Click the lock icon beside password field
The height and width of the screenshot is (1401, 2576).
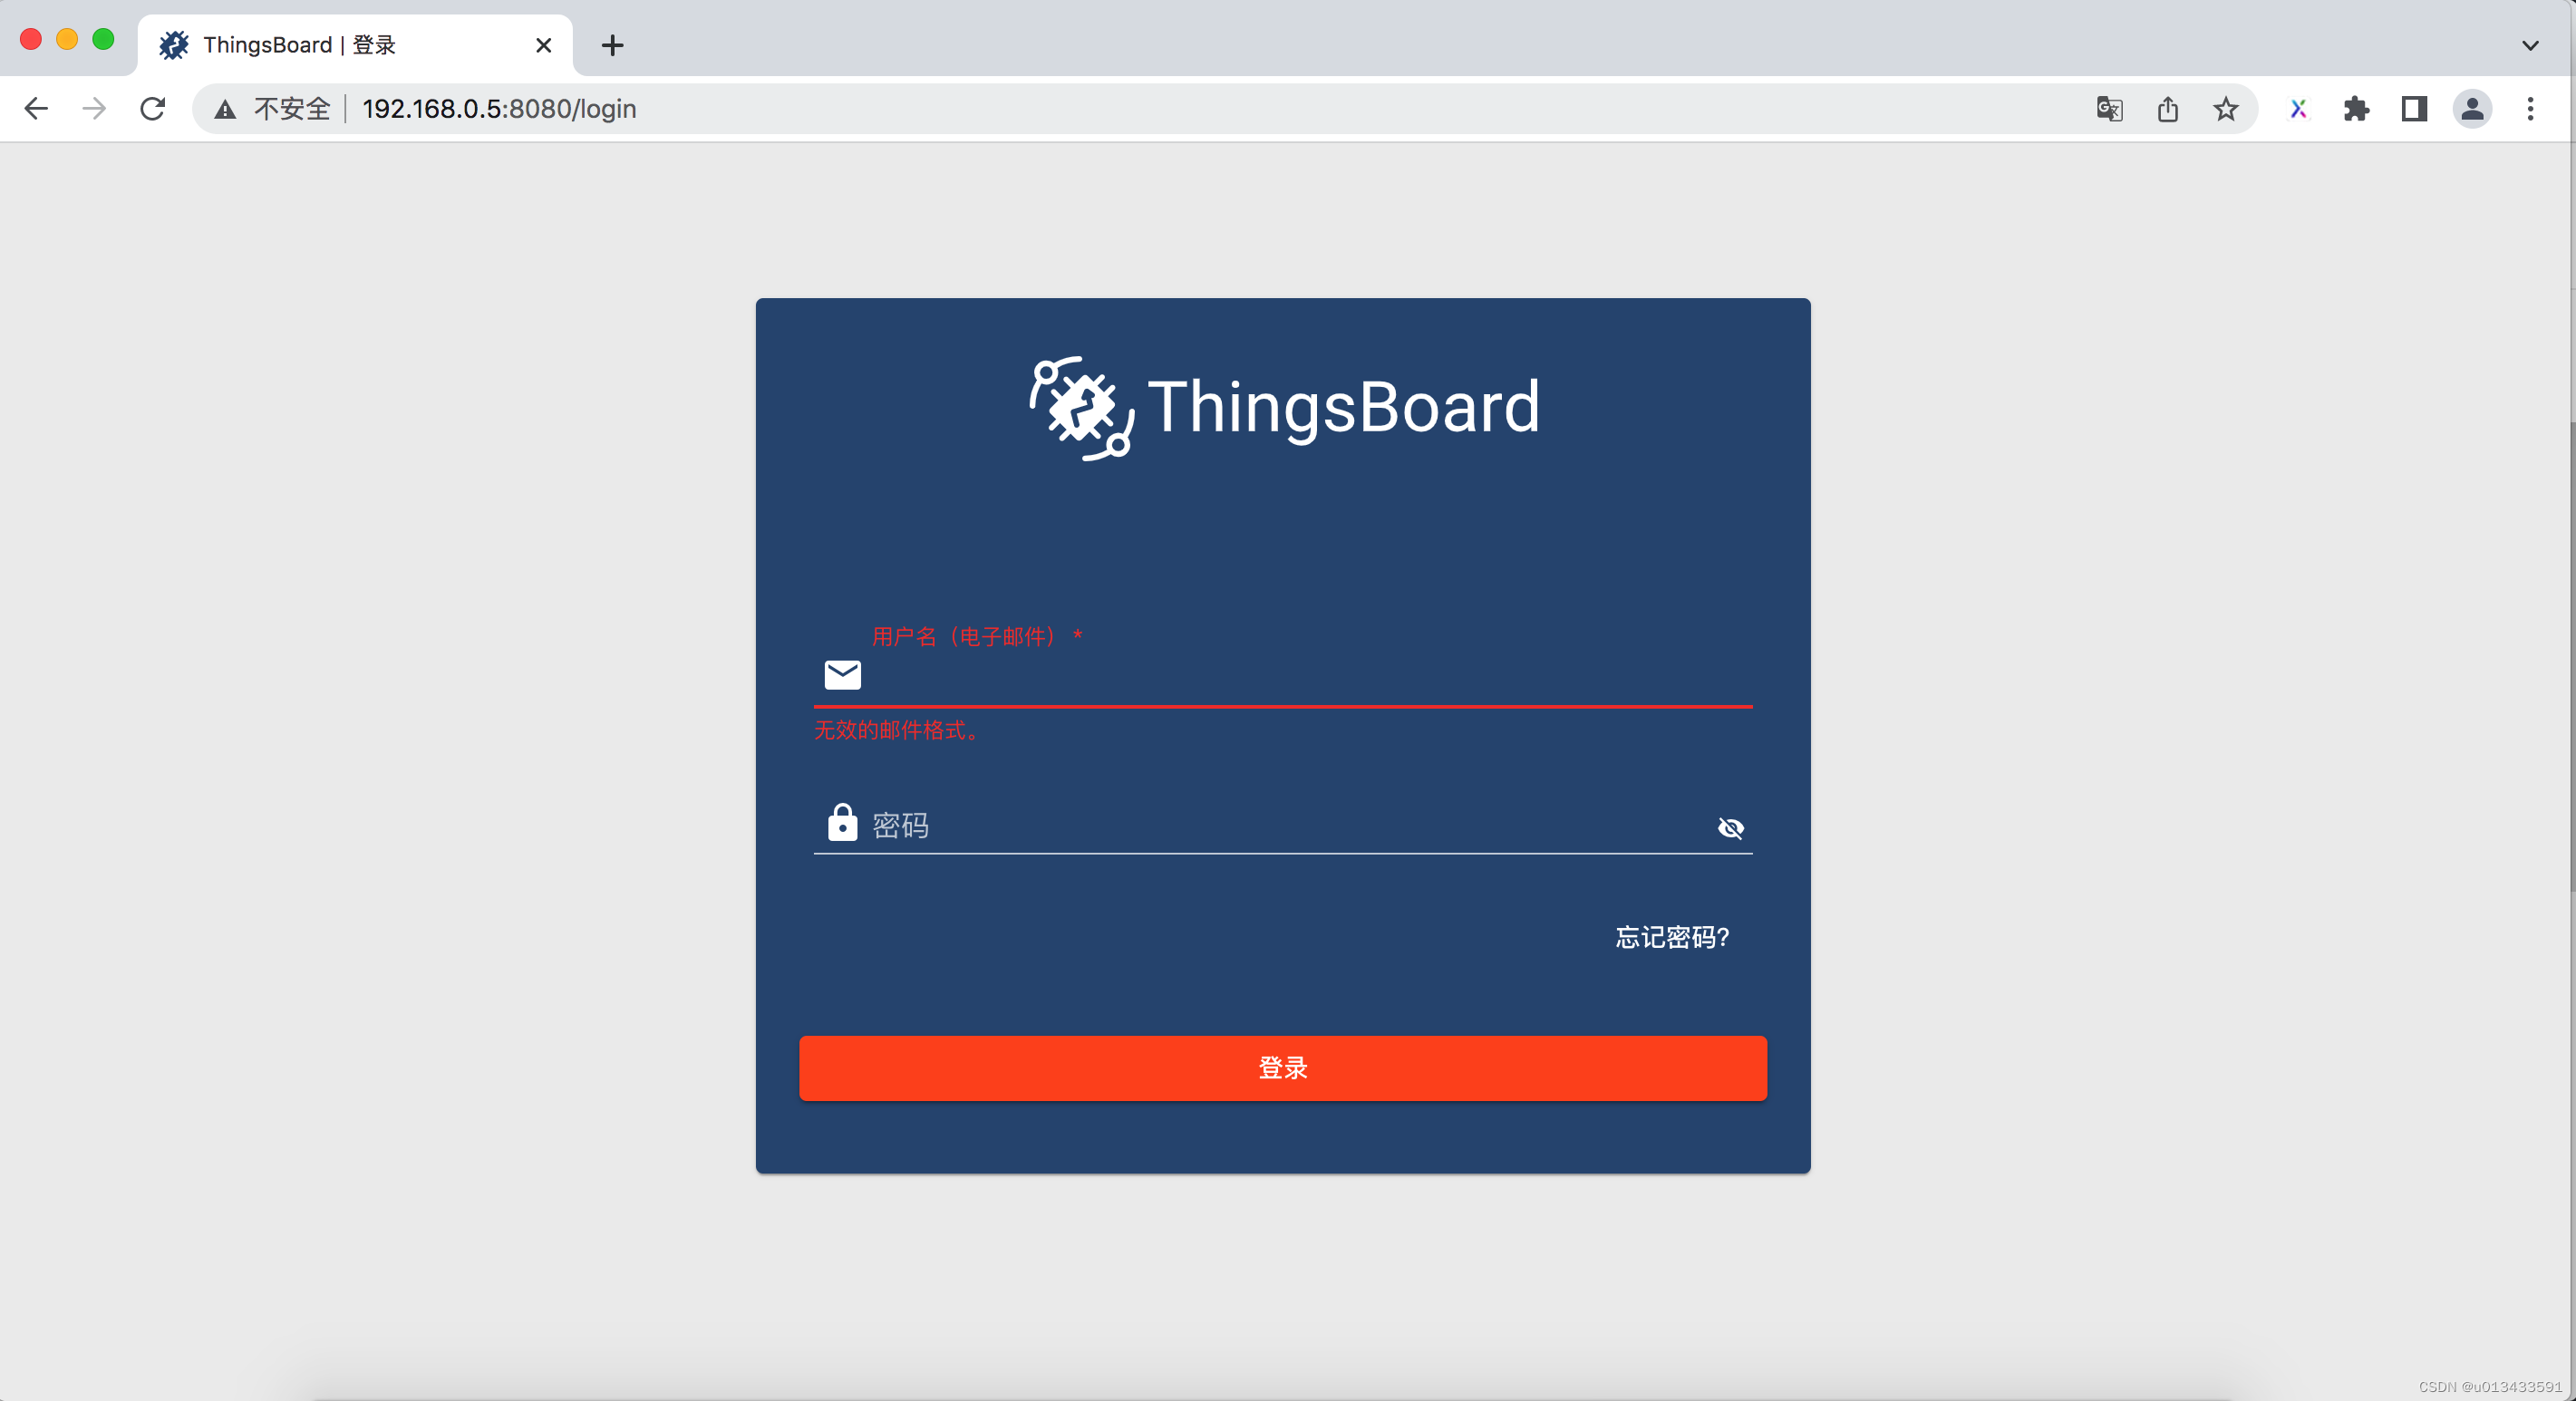pos(842,822)
